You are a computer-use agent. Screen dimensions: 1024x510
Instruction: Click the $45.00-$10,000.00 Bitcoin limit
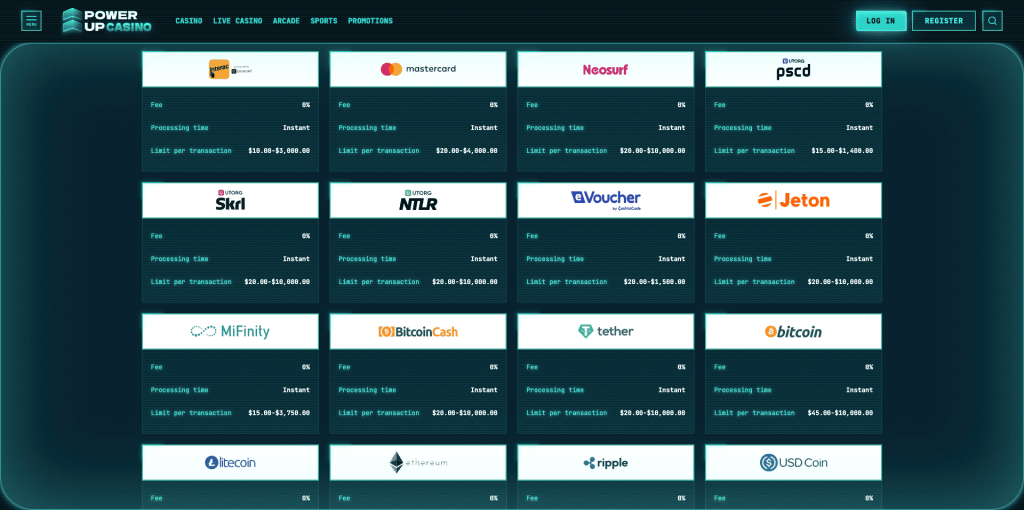[x=840, y=413]
